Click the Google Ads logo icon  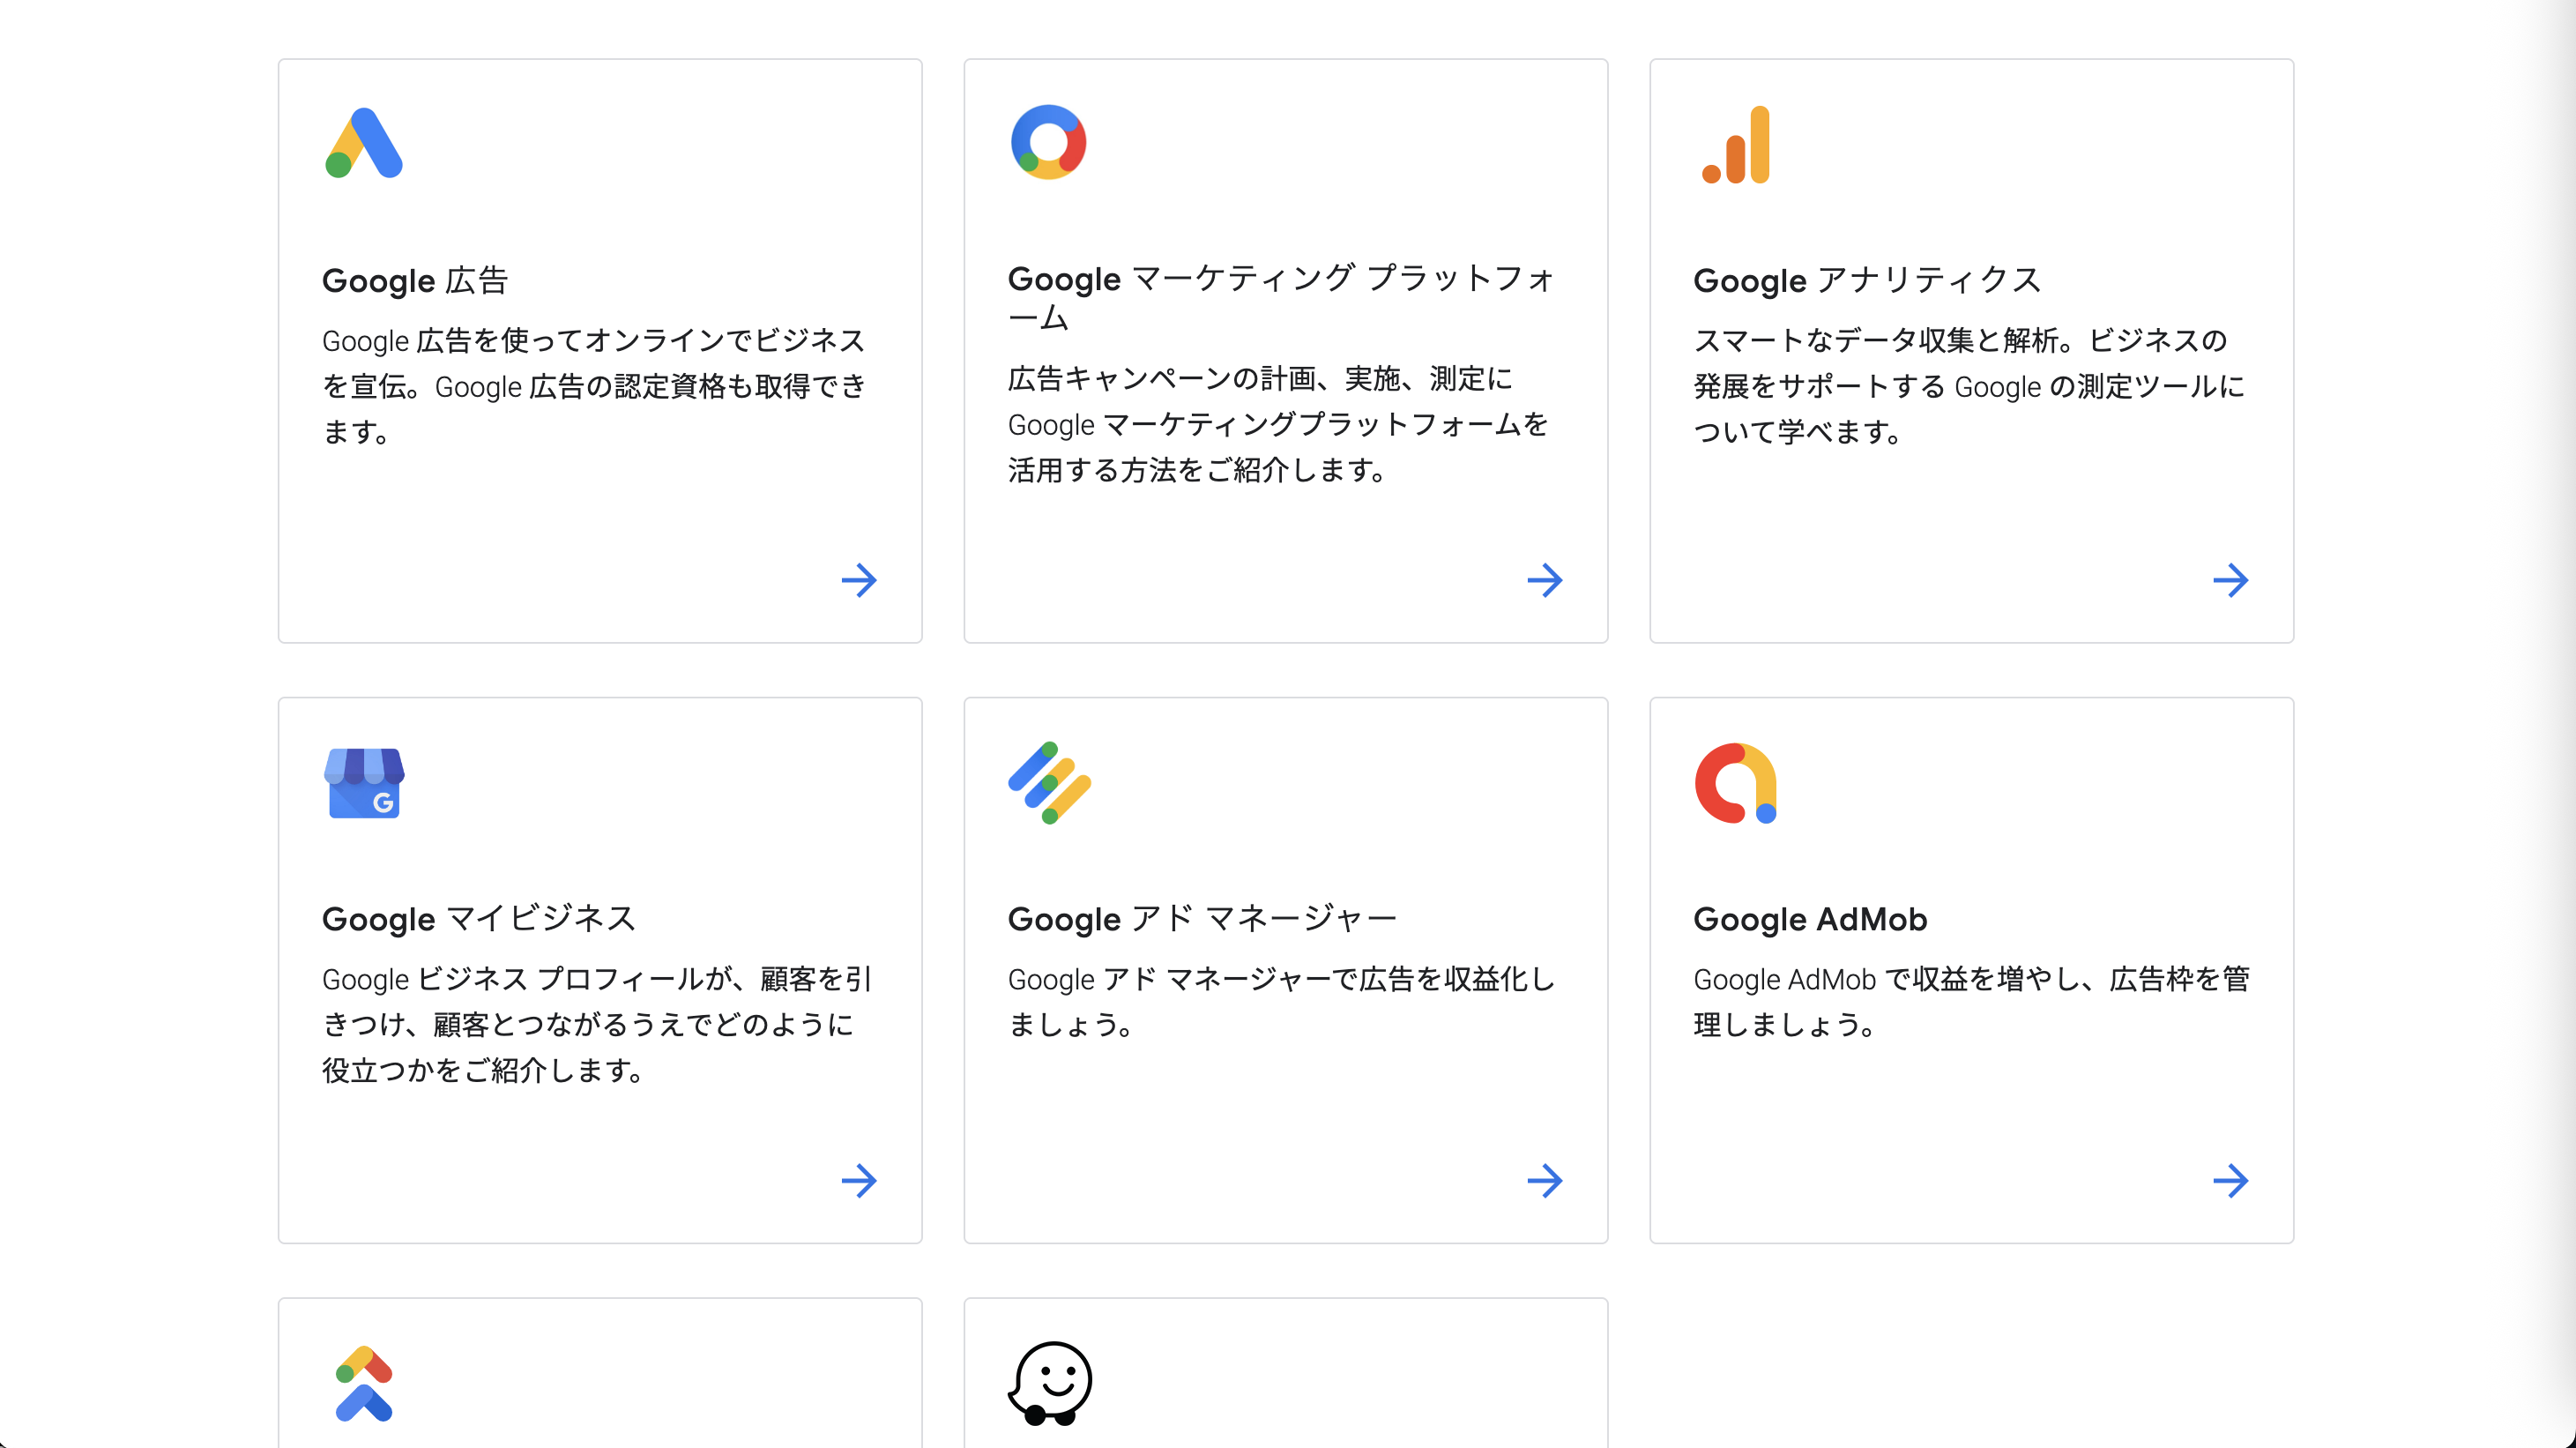[x=364, y=144]
